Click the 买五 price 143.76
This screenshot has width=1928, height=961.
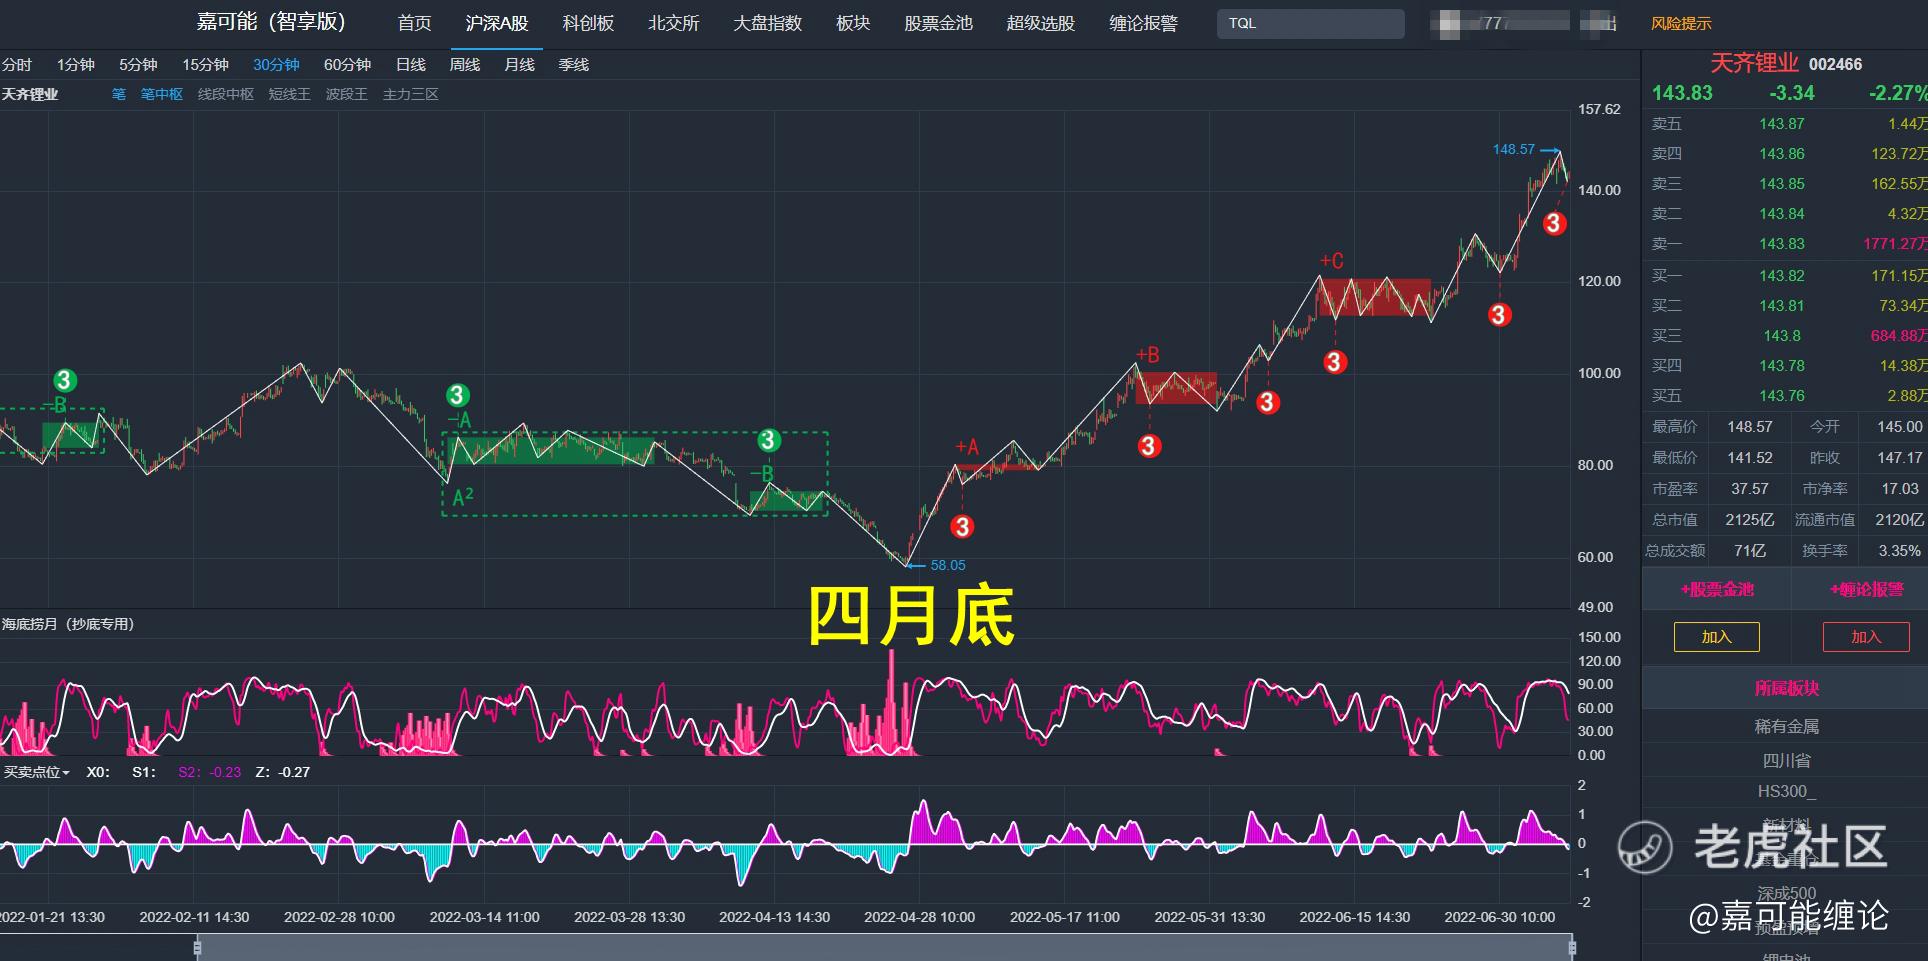click(1782, 396)
